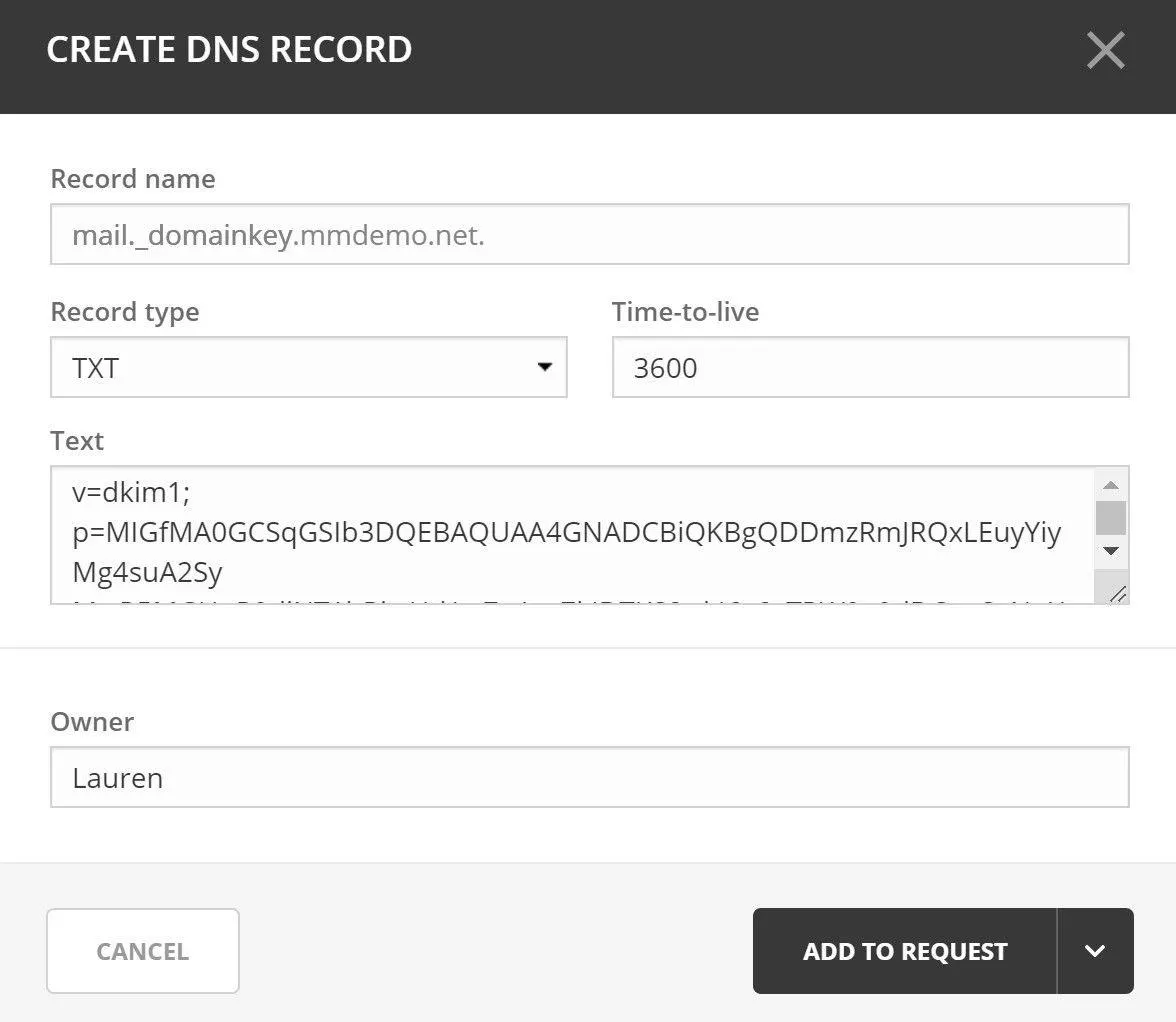Click the Text area scrollbar thumb
The width and height of the screenshot is (1176, 1022).
pyautogui.click(x=1111, y=517)
